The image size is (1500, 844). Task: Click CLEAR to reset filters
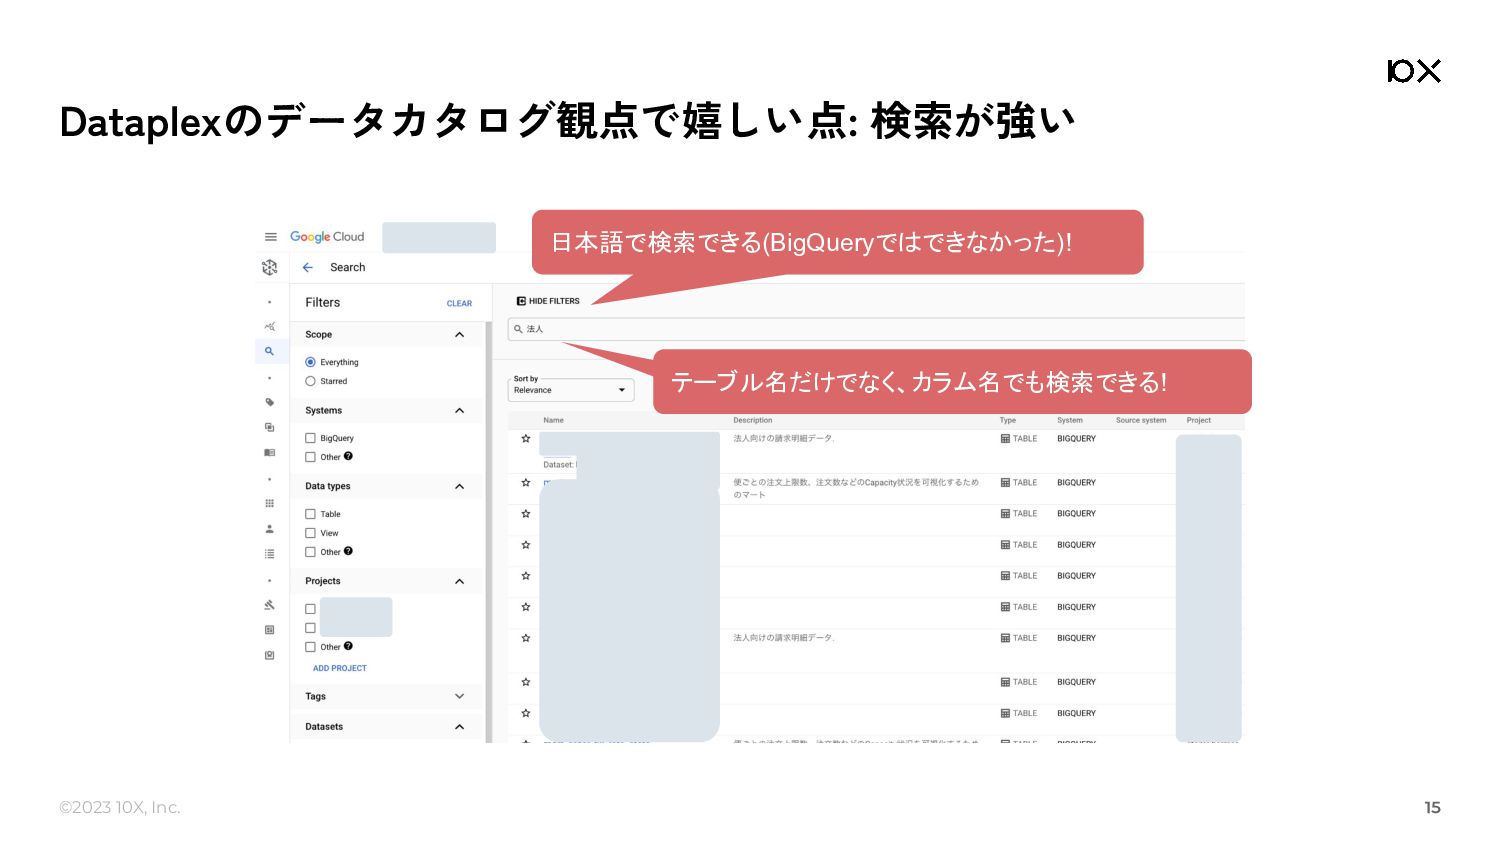(x=459, y=303)
